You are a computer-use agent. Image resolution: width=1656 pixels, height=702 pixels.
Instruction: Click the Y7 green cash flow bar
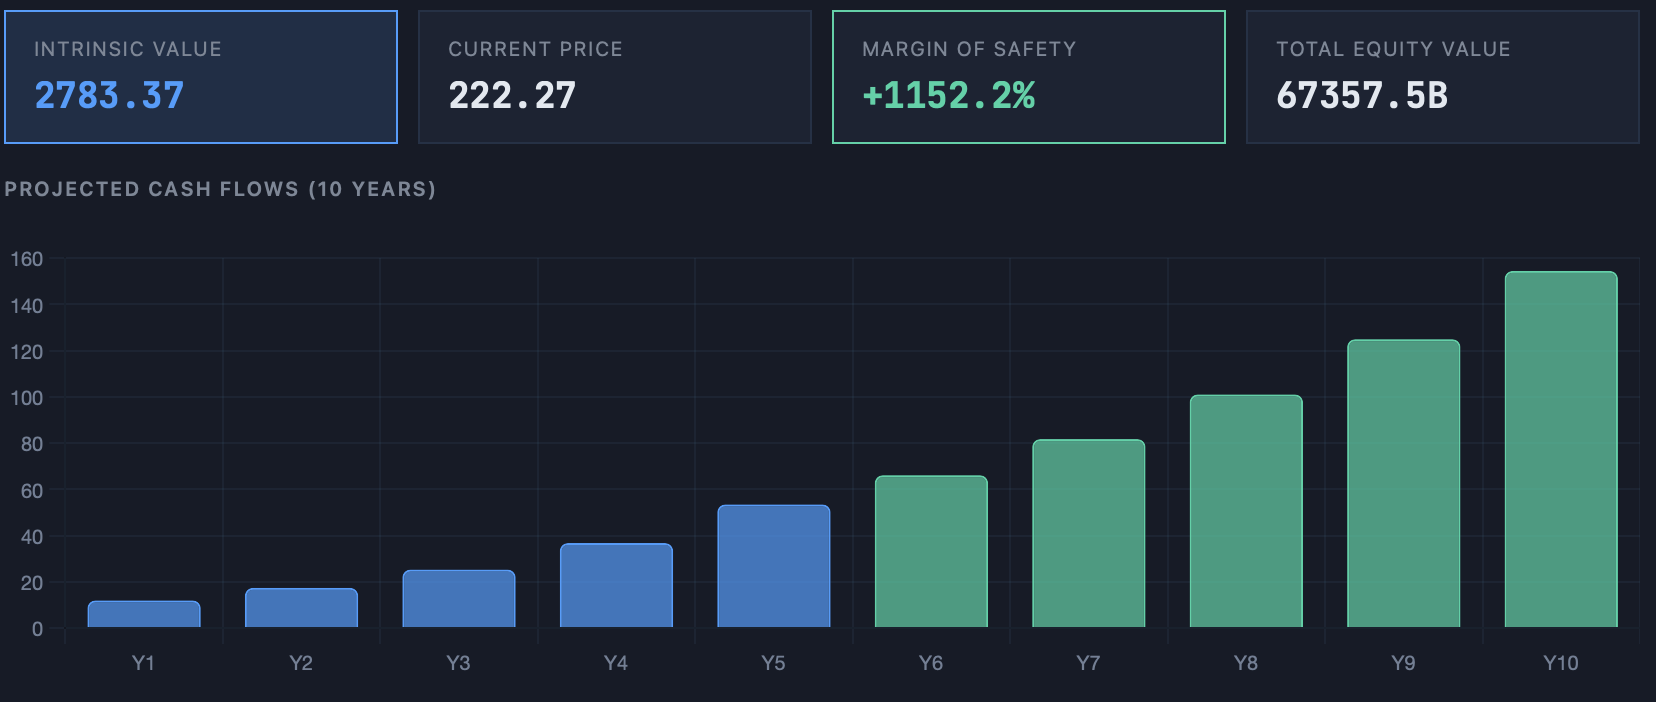(x=1089, y=534)
